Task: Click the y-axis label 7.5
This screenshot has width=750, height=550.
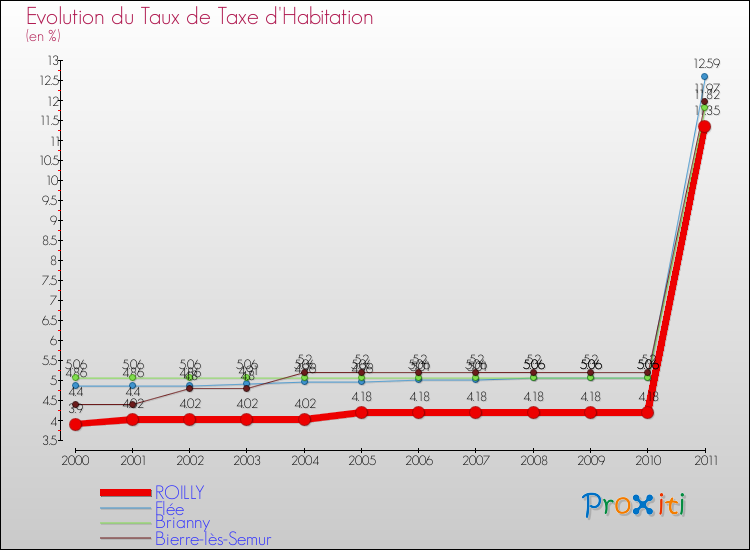Action: pyautogui.click(x=50, y=280)
